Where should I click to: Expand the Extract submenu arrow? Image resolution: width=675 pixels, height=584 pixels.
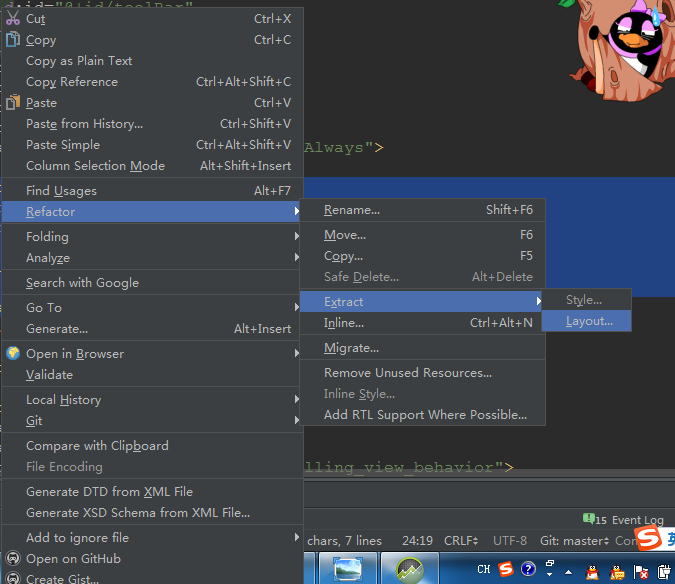coord(538,301)
